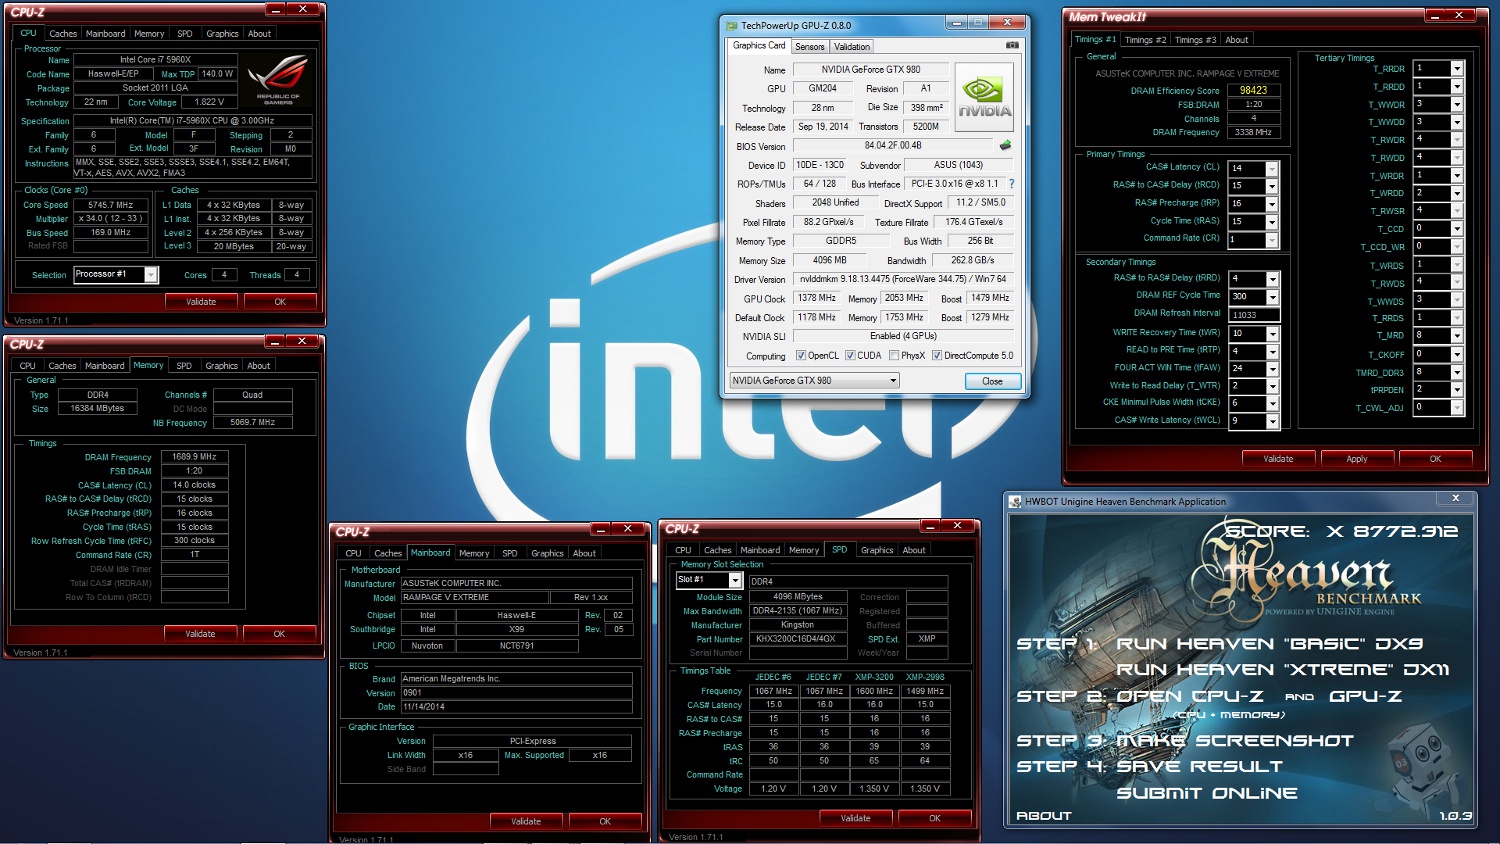Run Heaven "XTREME" DX11 benchmark
This screenshot has width=1500, height=844.
pos(1283,670)
